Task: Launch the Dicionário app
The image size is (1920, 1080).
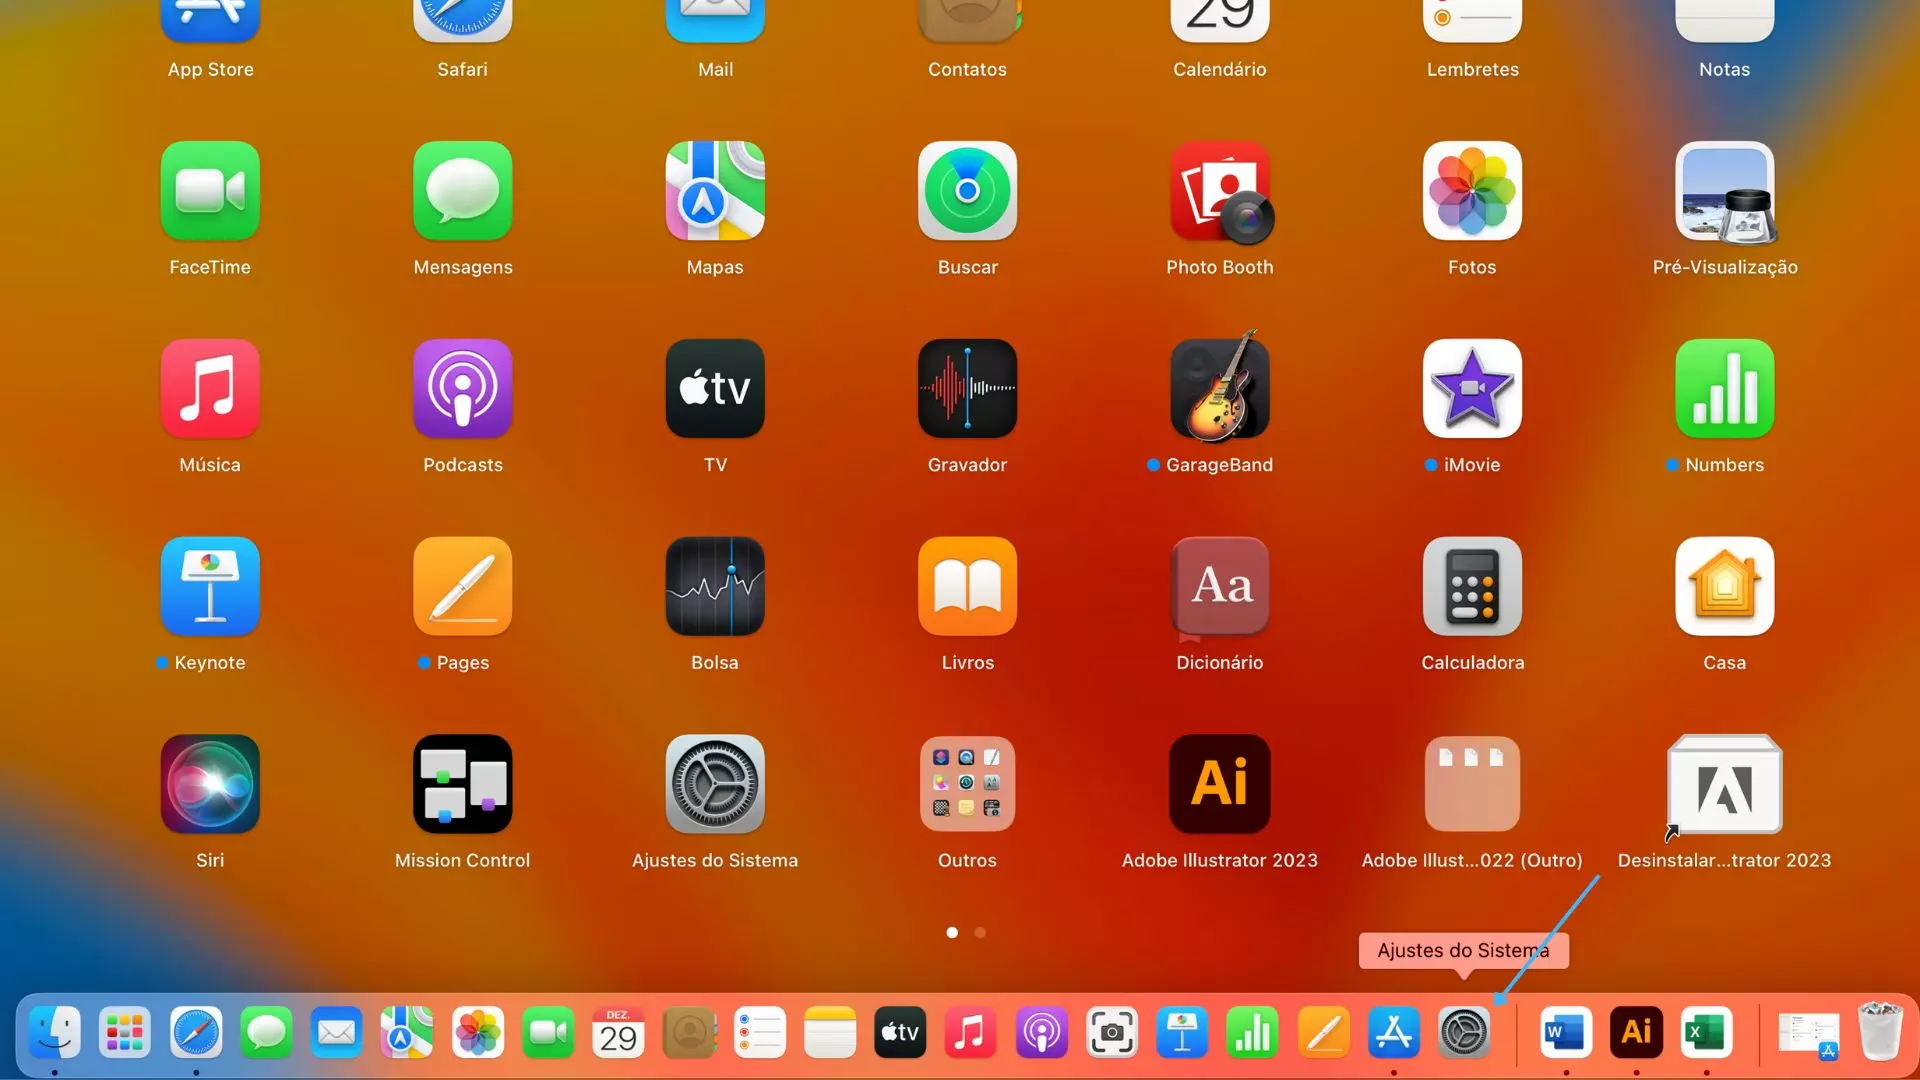Action: [x=1219, y=586]
